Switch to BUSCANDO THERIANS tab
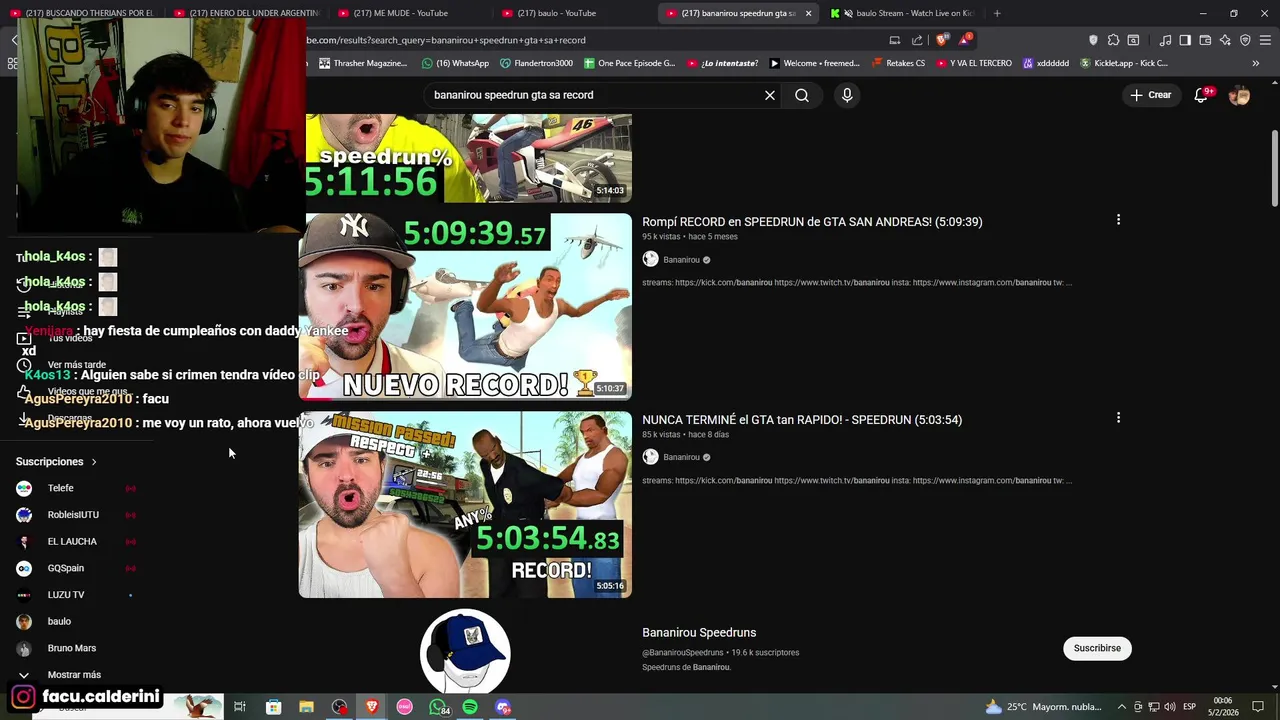Screen dimensions: 1280x720 82,13
